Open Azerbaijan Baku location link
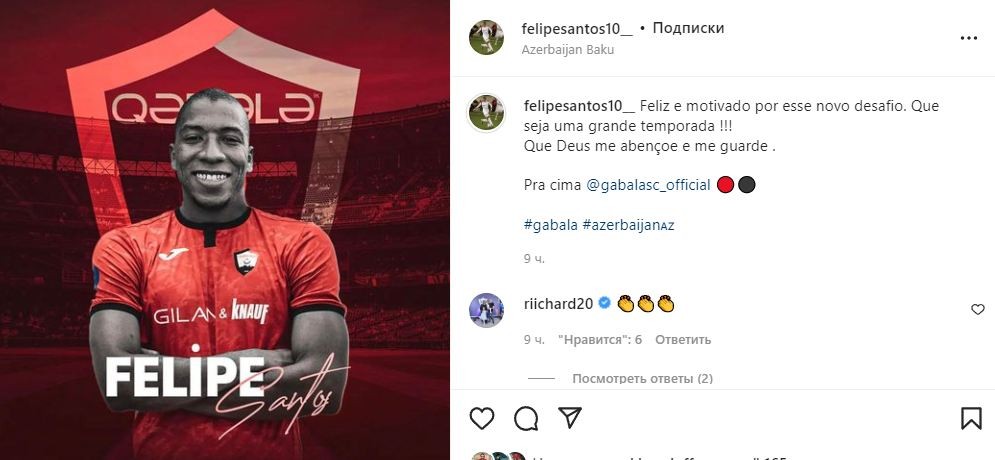The image size is (995, 460). point(568,49)
